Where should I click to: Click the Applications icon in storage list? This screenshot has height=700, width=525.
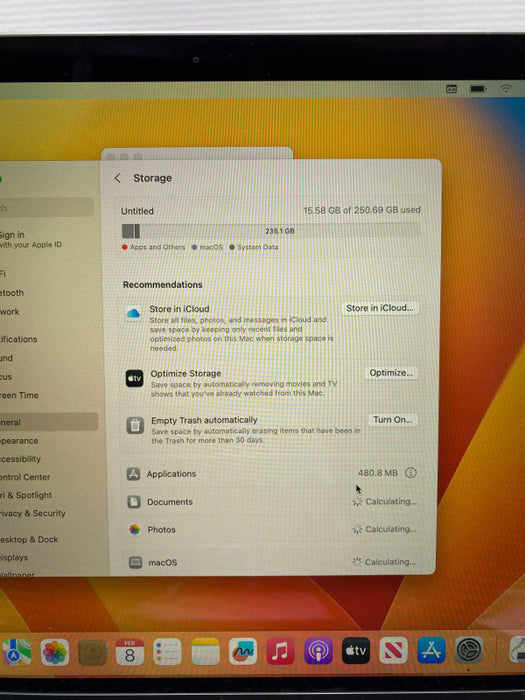[133, 474]
